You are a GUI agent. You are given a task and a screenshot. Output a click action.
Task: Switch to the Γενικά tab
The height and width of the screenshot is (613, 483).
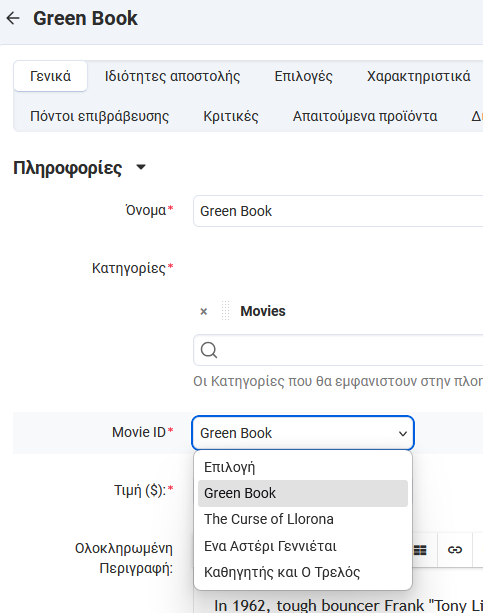point(50,76)
